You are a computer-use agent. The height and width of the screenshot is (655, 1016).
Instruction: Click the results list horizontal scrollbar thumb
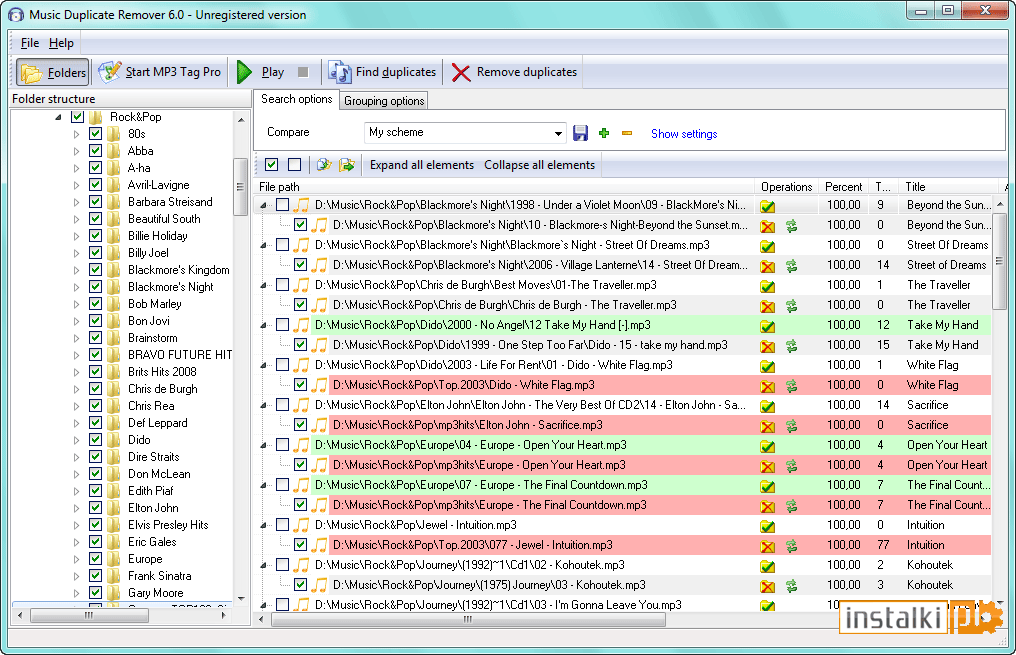pyautogui.click(x=468, y=619)
